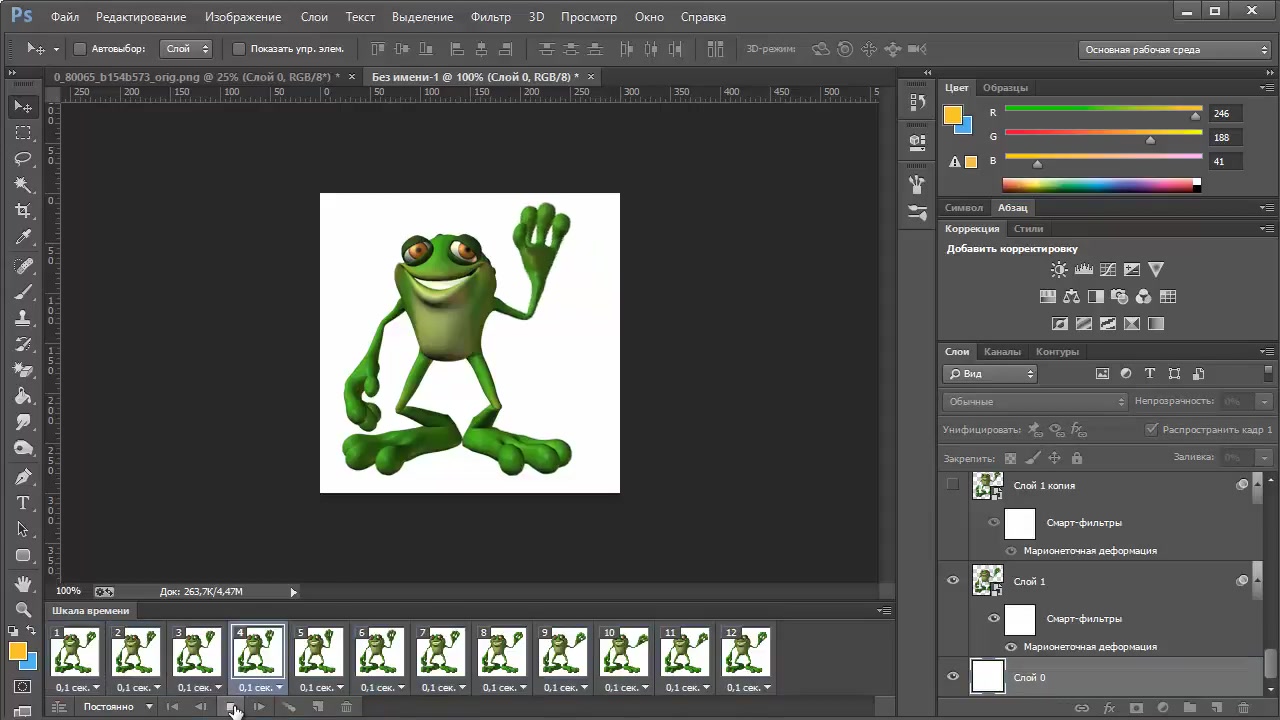The width and height of the screenshot is (1280, 720).
Task: Select the Horizontal Type tool
Action: click(23, 503)
